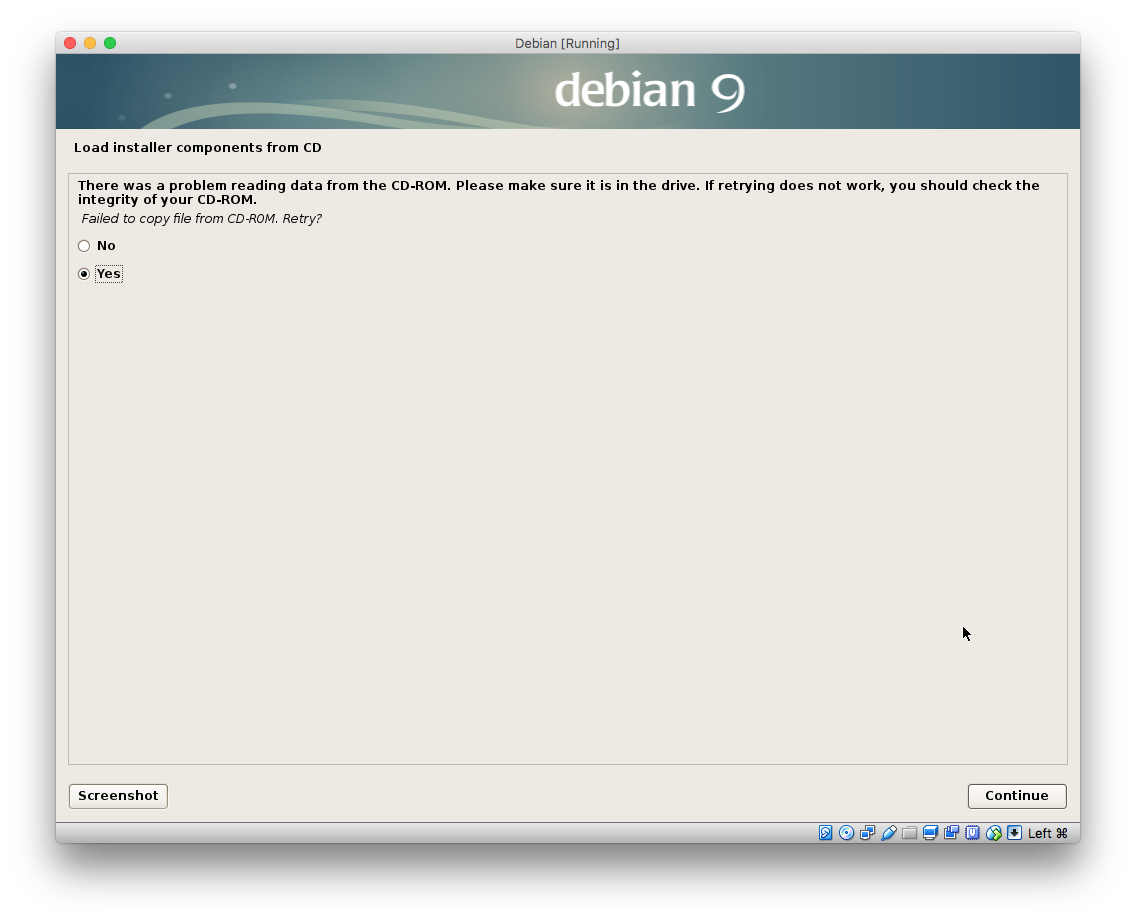The width and height of the screenshot is (1136, 923).
Task: Click the debian 9 logo banner
Action: (649, 91)
